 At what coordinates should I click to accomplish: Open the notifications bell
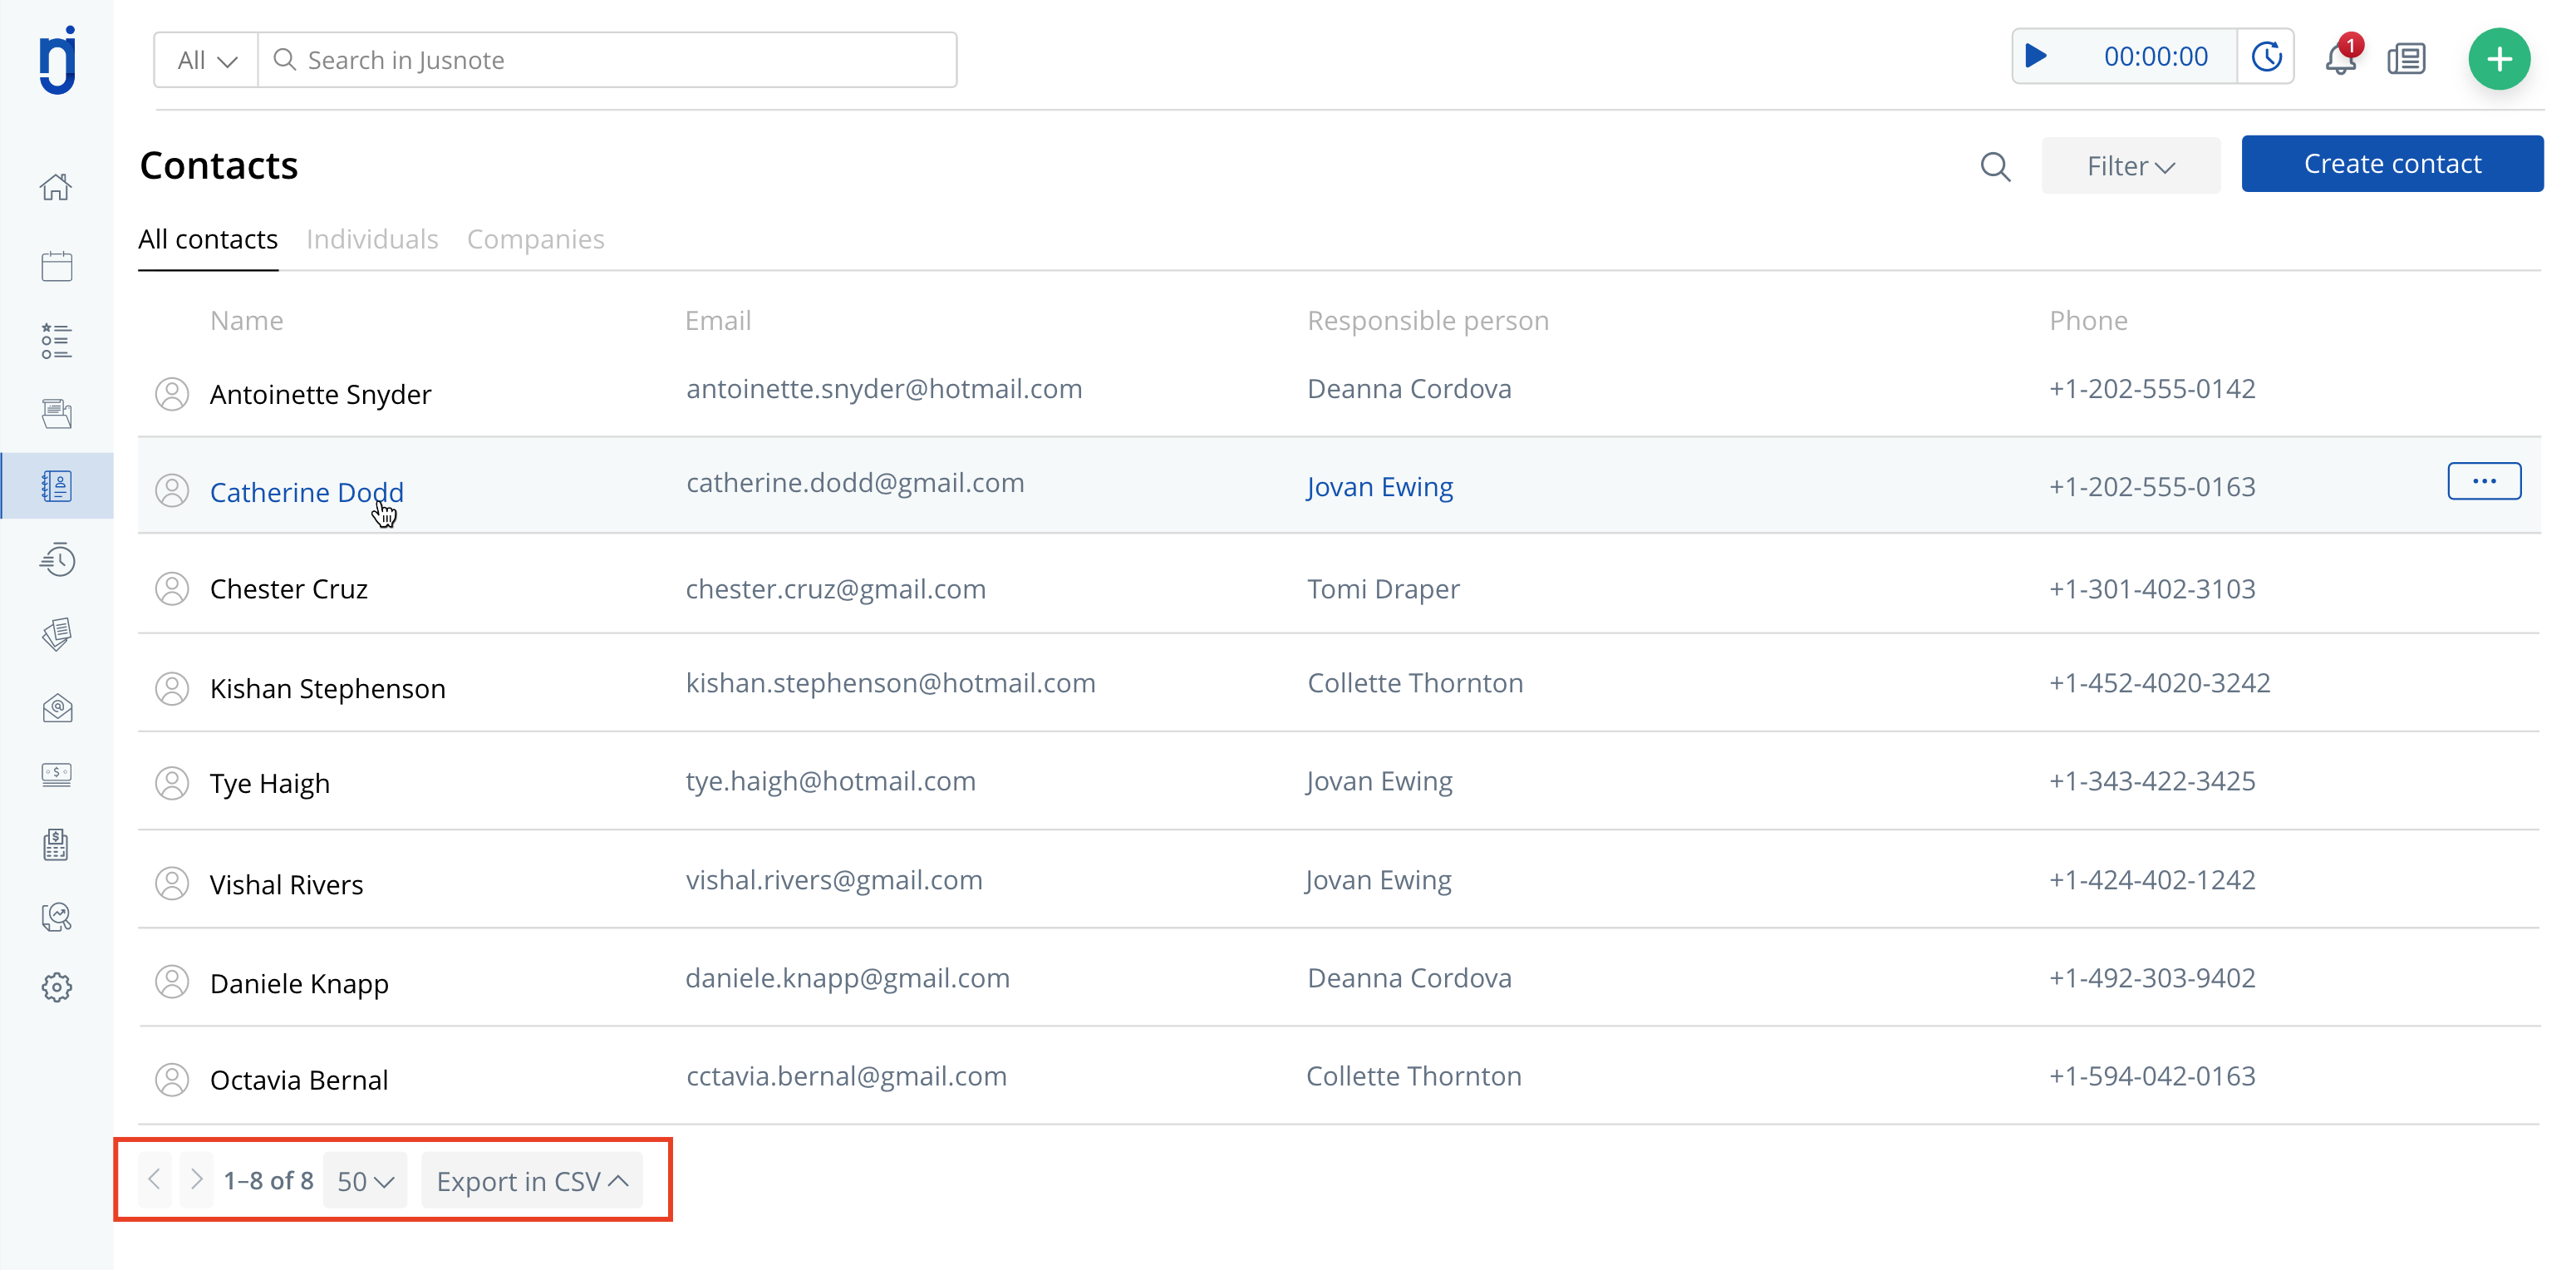(2341, 57)
